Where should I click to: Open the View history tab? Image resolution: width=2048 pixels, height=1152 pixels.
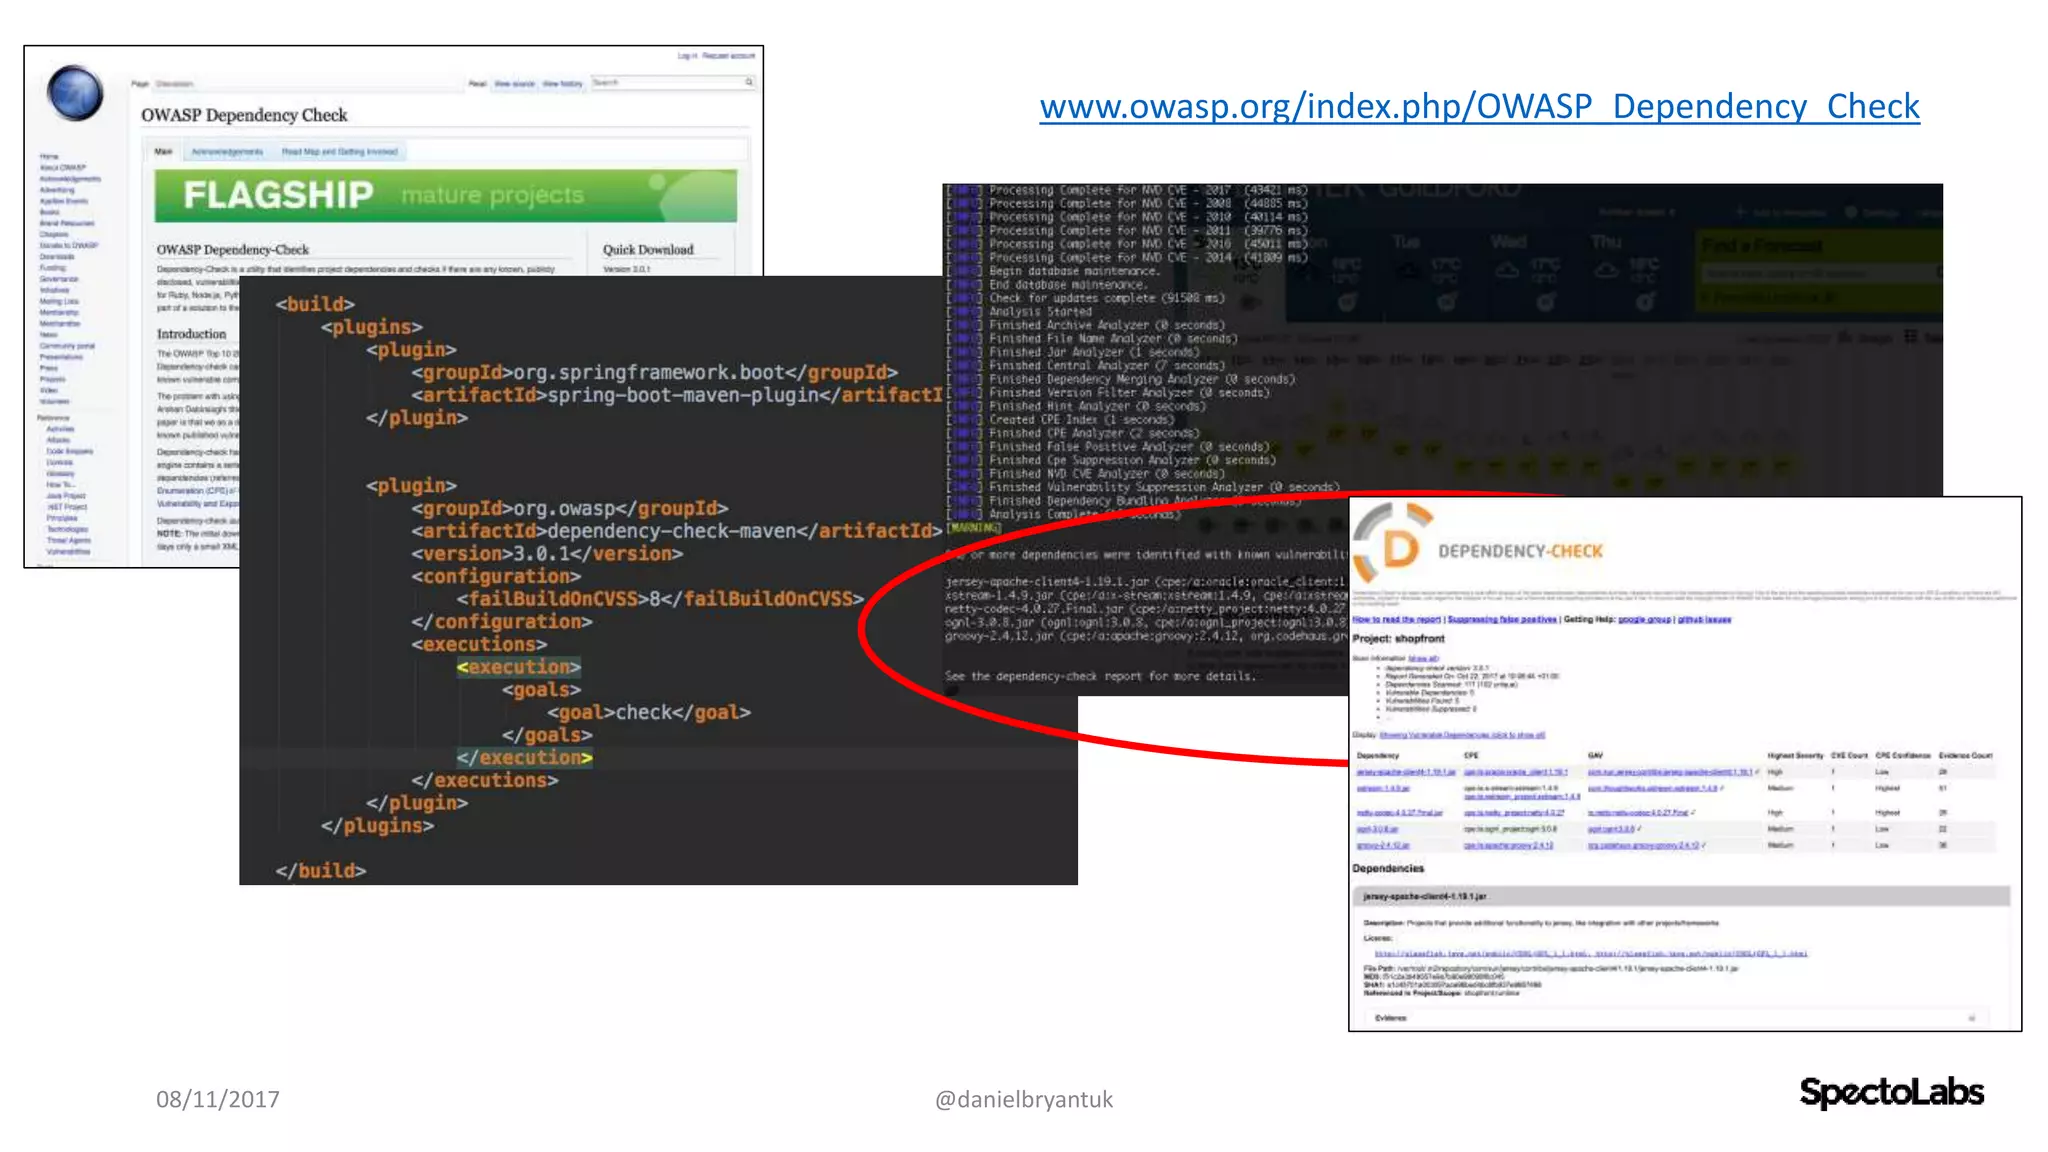coord(562,84)
